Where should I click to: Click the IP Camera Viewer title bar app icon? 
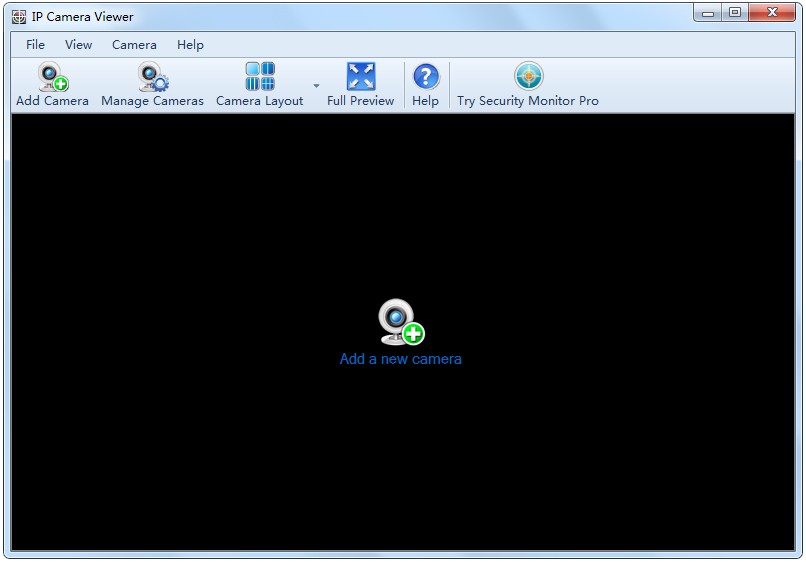(x=19, y=17)
